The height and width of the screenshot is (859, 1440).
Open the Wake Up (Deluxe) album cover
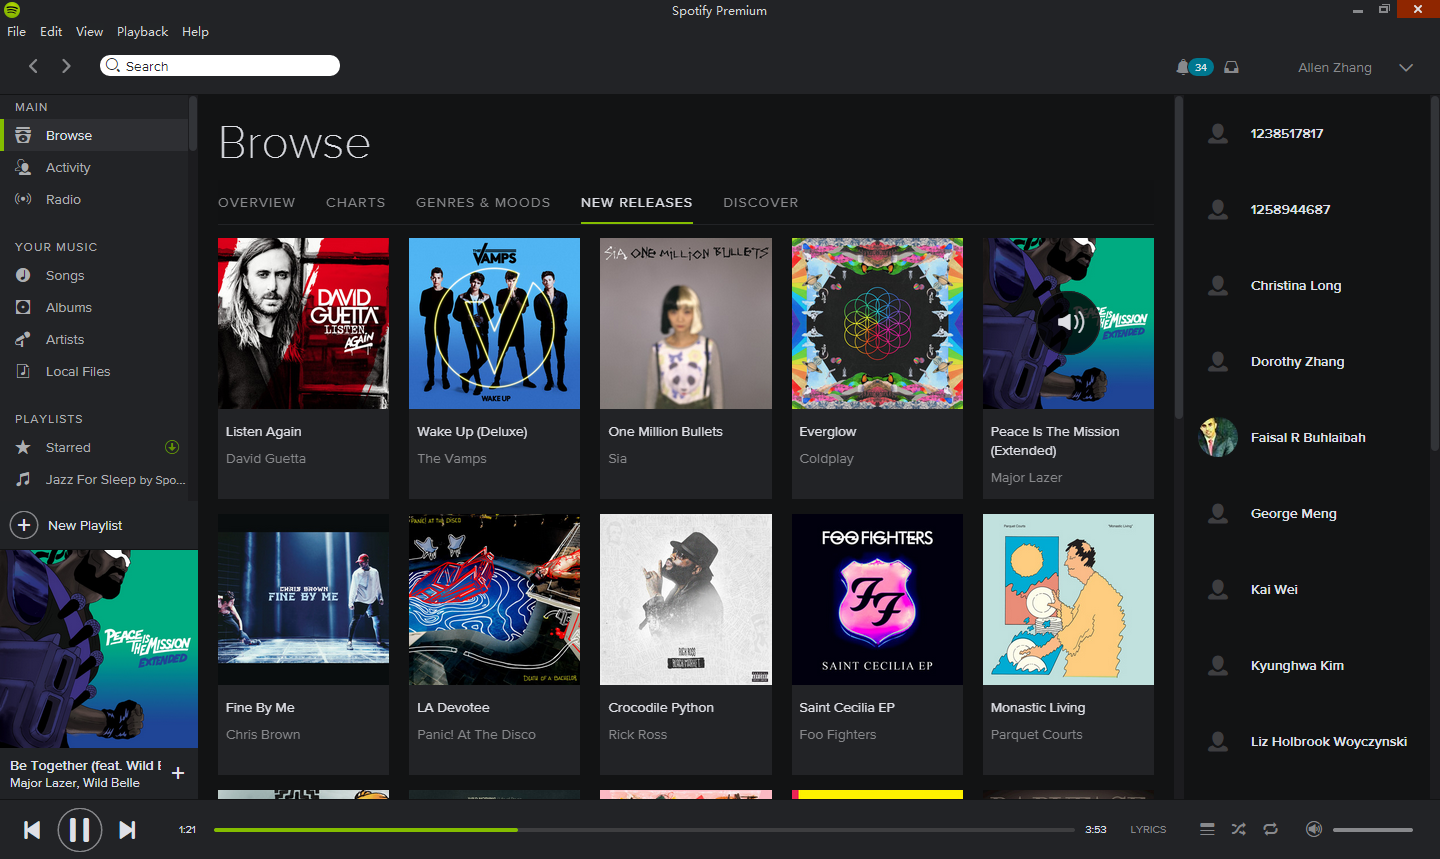coord(495,323)
